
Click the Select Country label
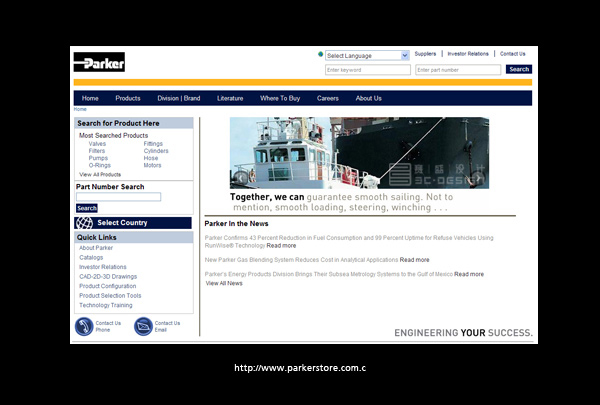pos(122,223)
